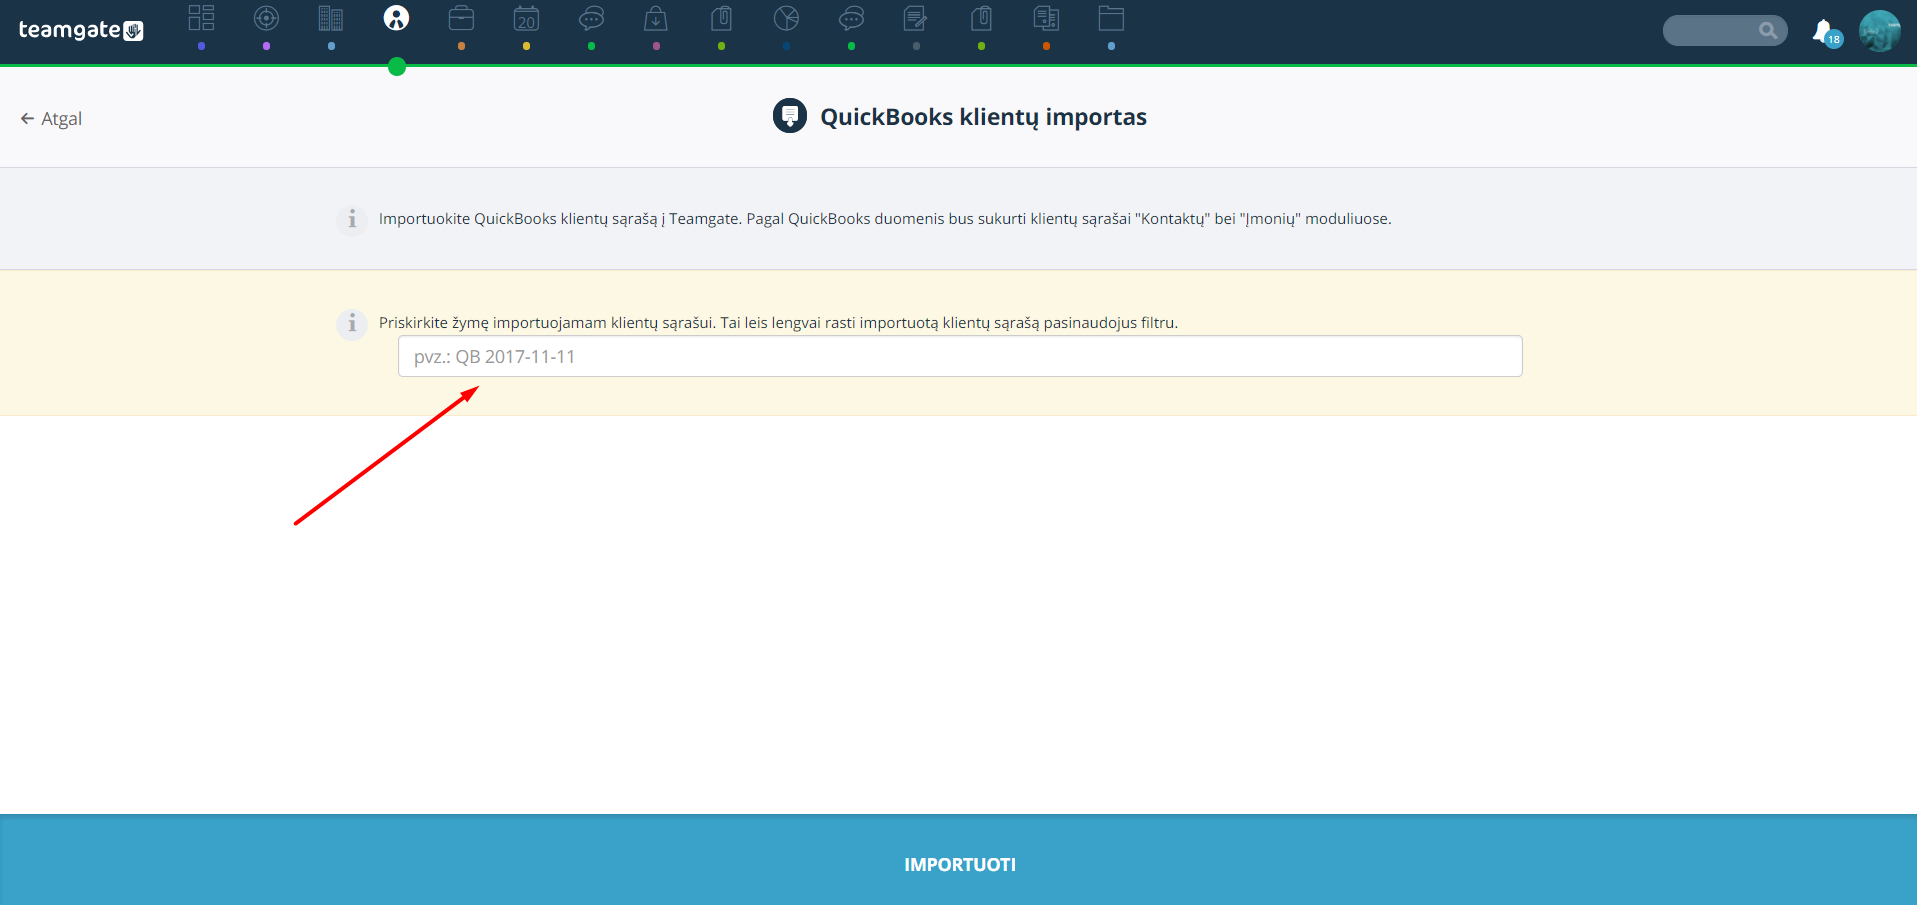Screen dimensions: 1917x905
Task: Click the text starting 'Priskirkite žymę importuojamam'
Action: click(778, 323)
